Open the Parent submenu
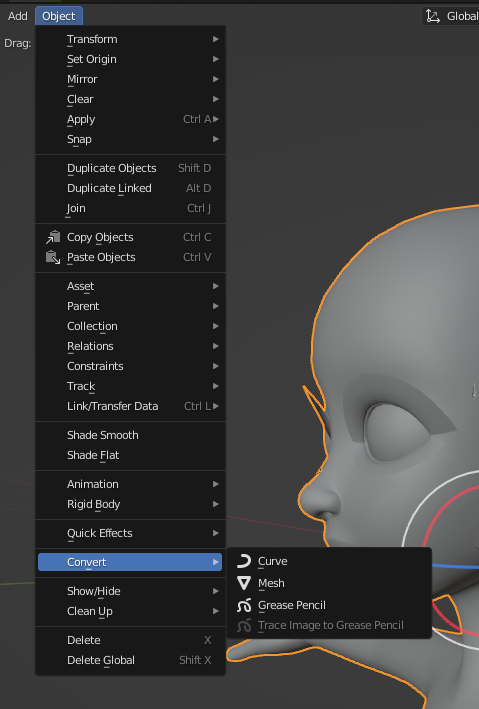 point(130,306)
